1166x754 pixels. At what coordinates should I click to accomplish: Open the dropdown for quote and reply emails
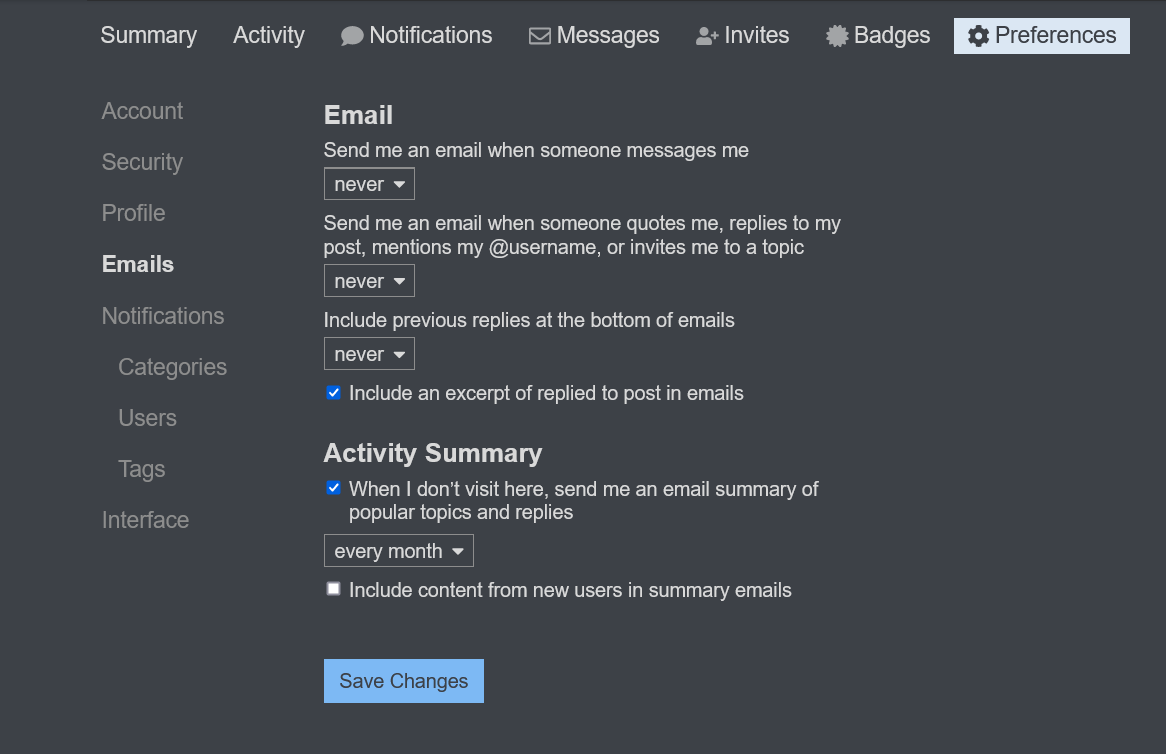369,281
